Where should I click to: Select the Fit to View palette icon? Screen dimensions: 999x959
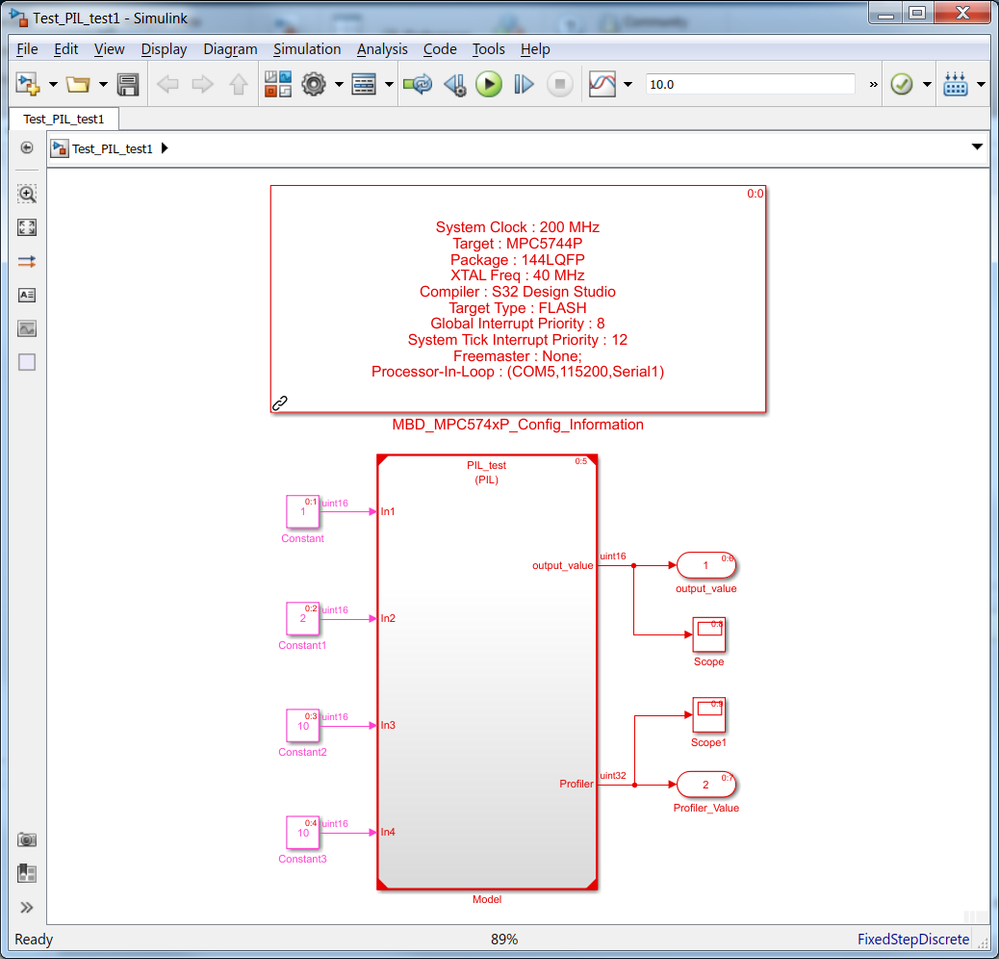[27, 227]
